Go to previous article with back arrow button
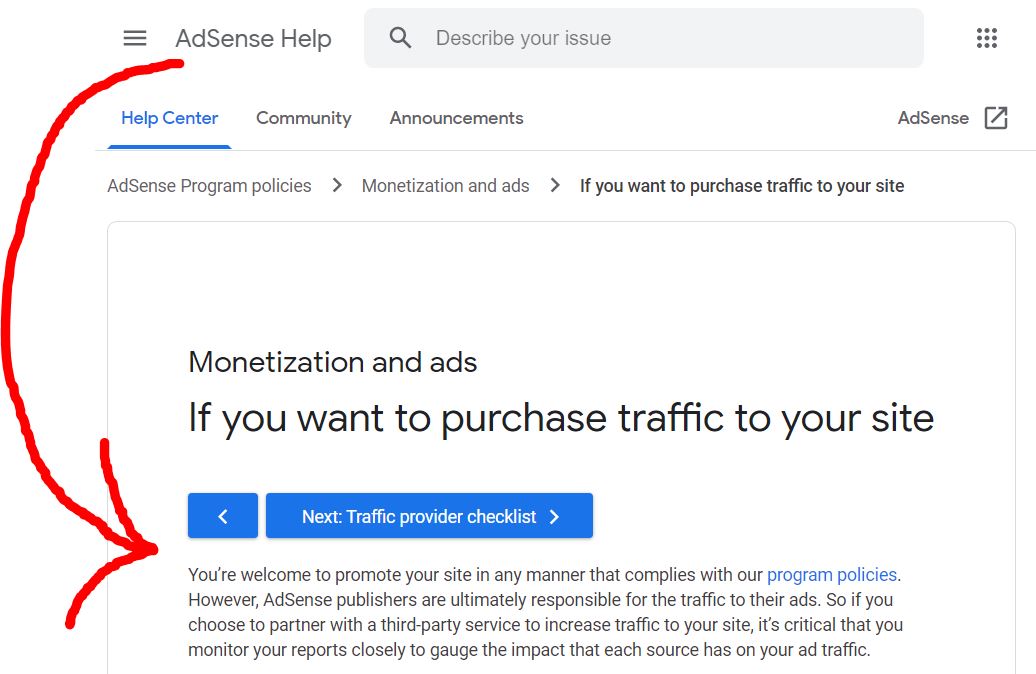1036x674 pixels. [x=223, y=515]
